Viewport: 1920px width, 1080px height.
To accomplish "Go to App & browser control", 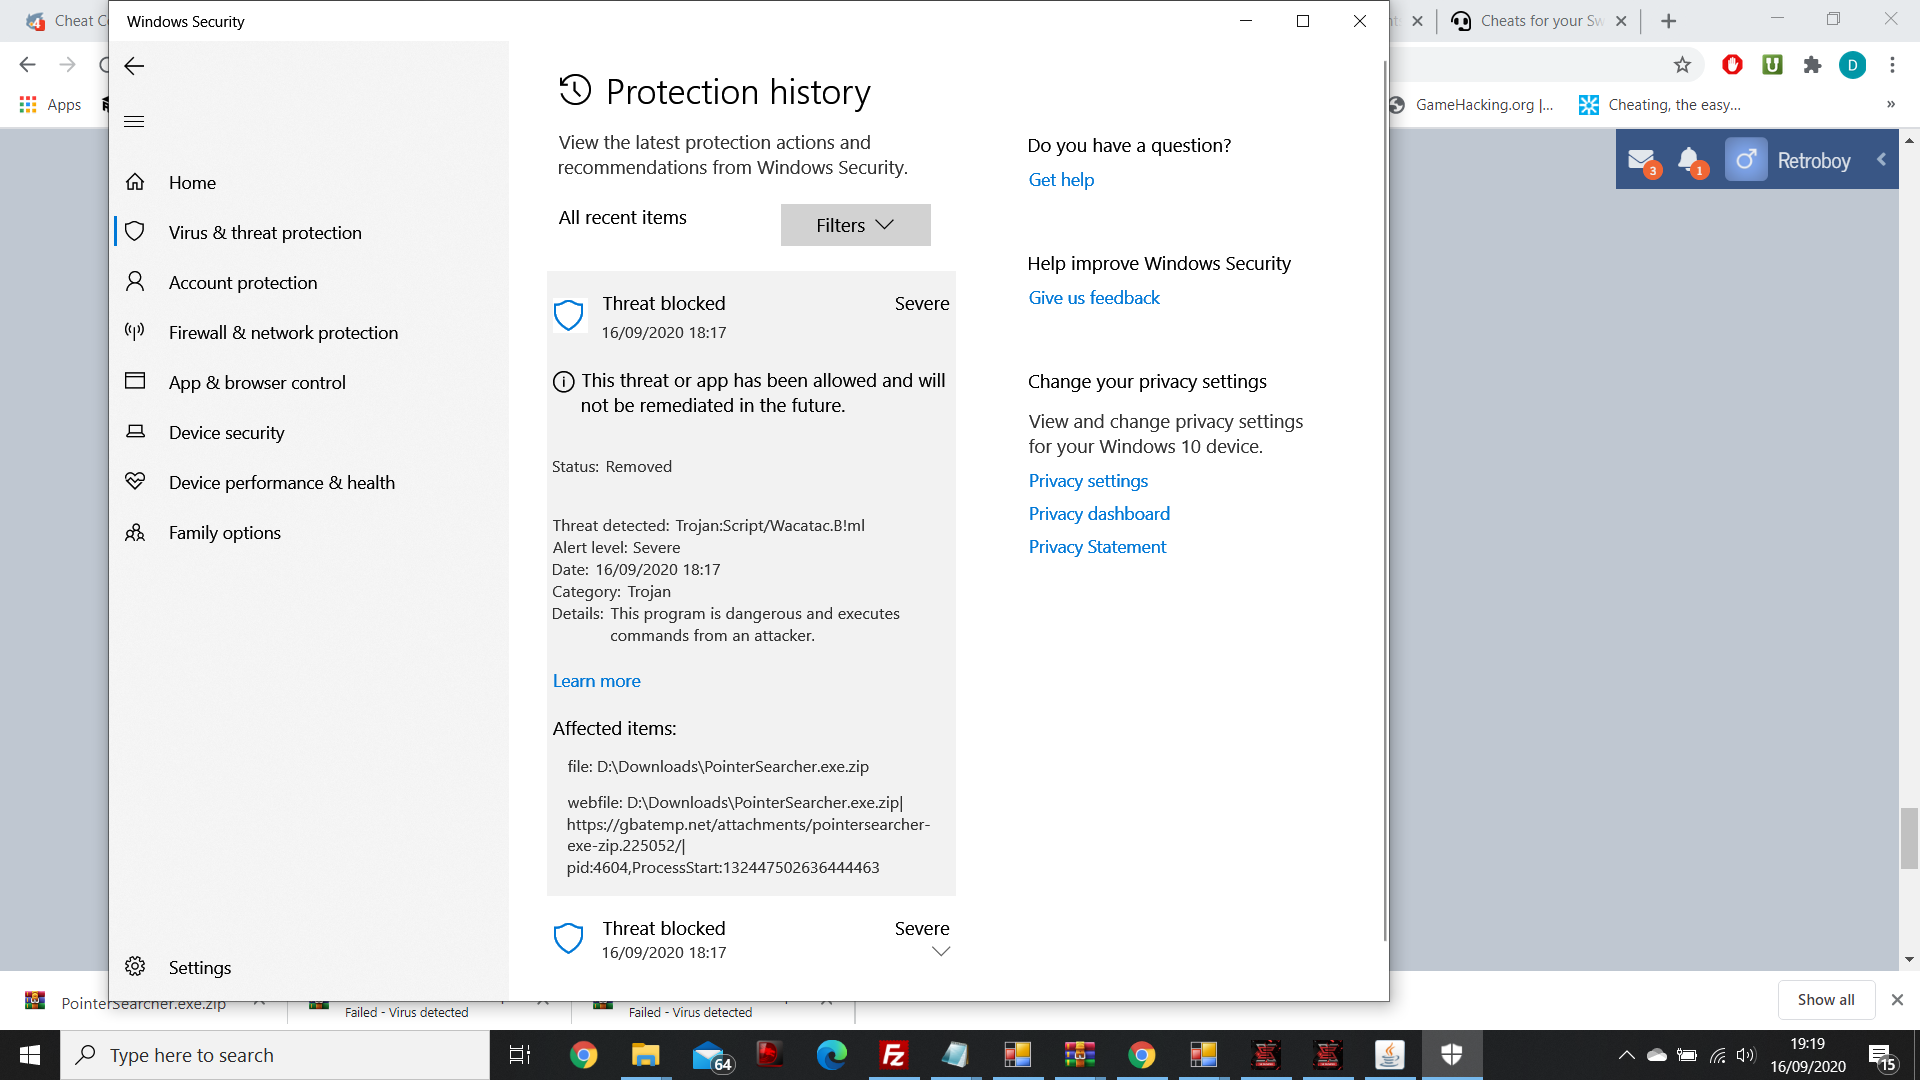I will pos(257,382).
